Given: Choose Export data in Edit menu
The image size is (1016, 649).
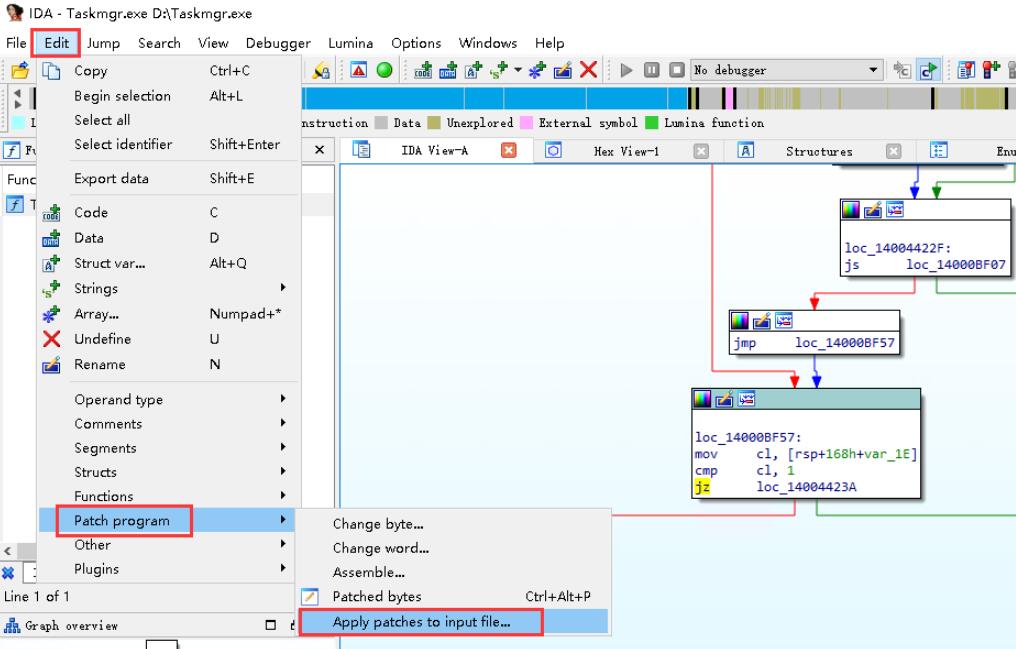Looking at the screenshot, I should (x=167, y=178).
